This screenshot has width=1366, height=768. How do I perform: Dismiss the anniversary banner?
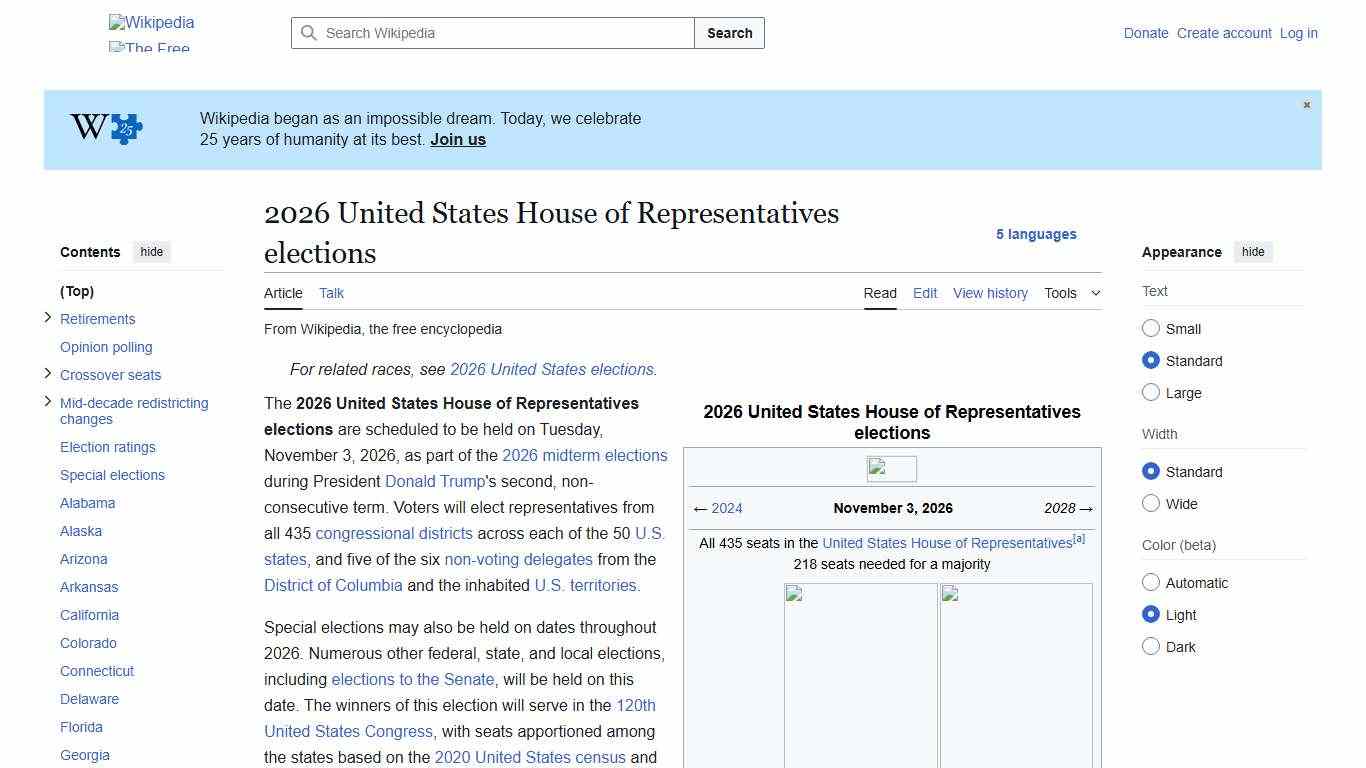tap(1306, 104)
